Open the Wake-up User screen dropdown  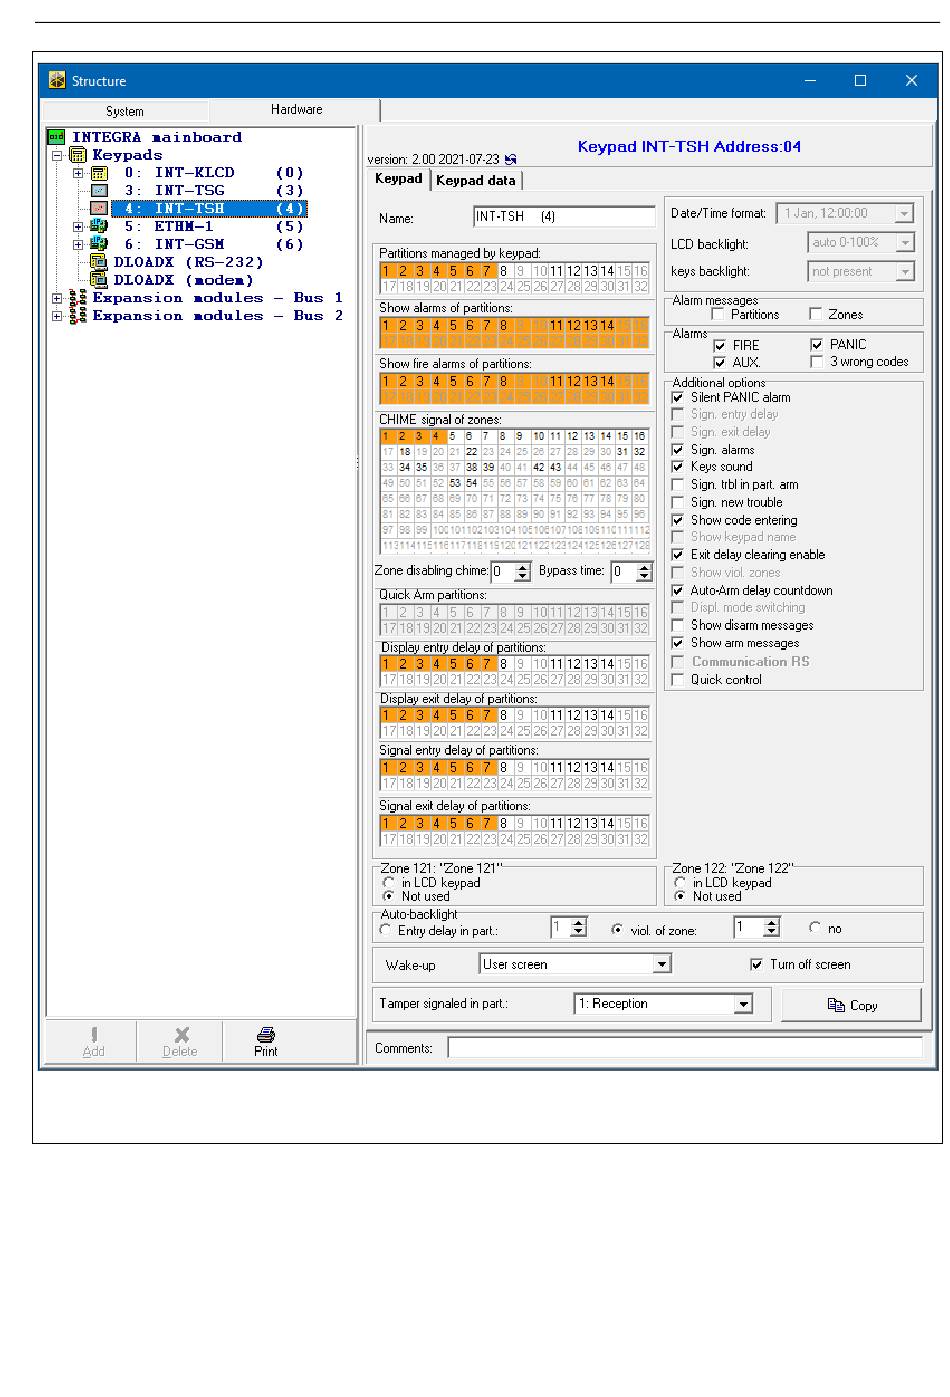pos(661,965)
